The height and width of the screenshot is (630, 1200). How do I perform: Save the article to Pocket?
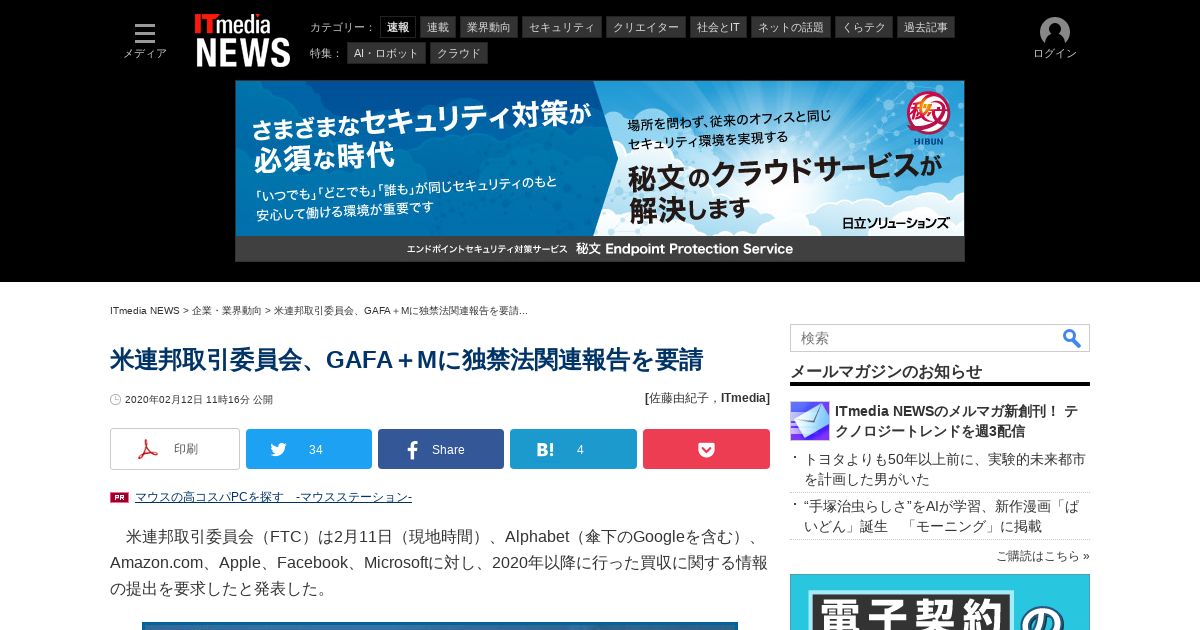click(706, 449)
